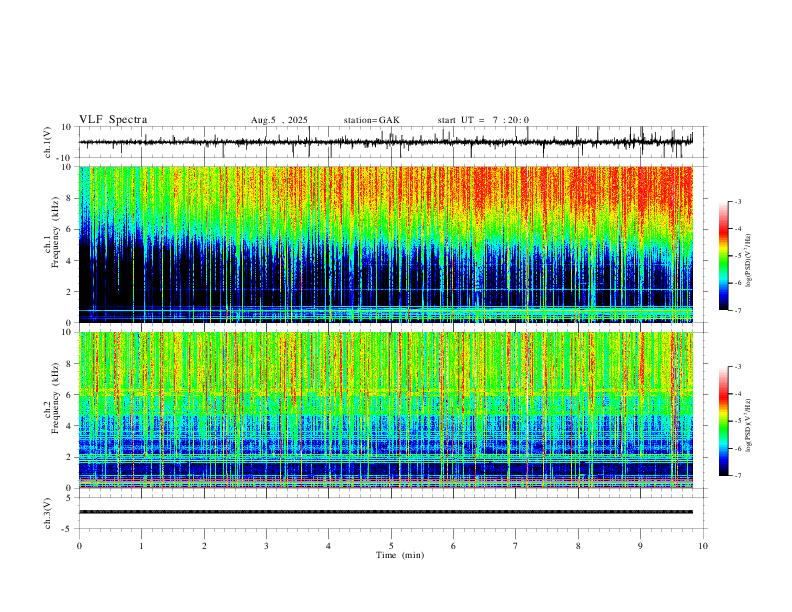The width and height of the screenshot is (792, 612).
Task: Click the 'station=GAK' label
Action: point(371,120)
